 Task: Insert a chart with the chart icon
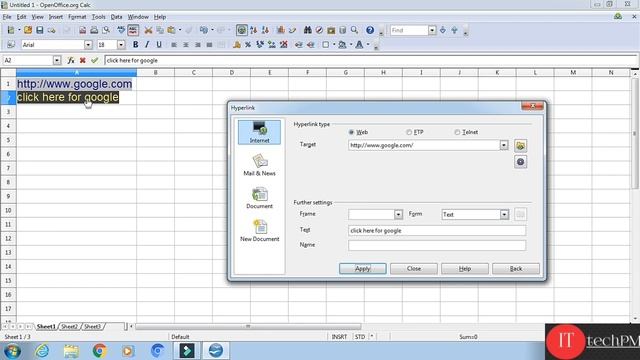click(281, 30)
